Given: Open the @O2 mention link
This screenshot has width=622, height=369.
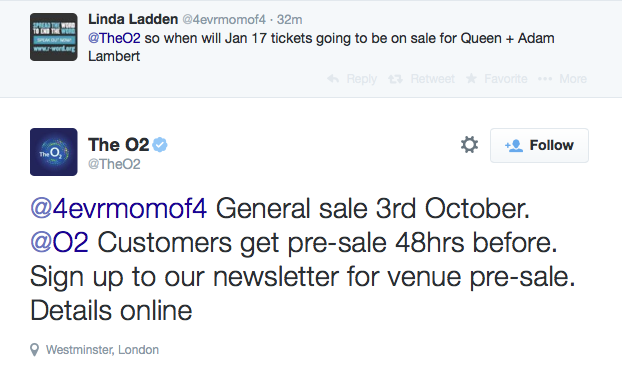Looking at the screenshot, I should point(59,242).
